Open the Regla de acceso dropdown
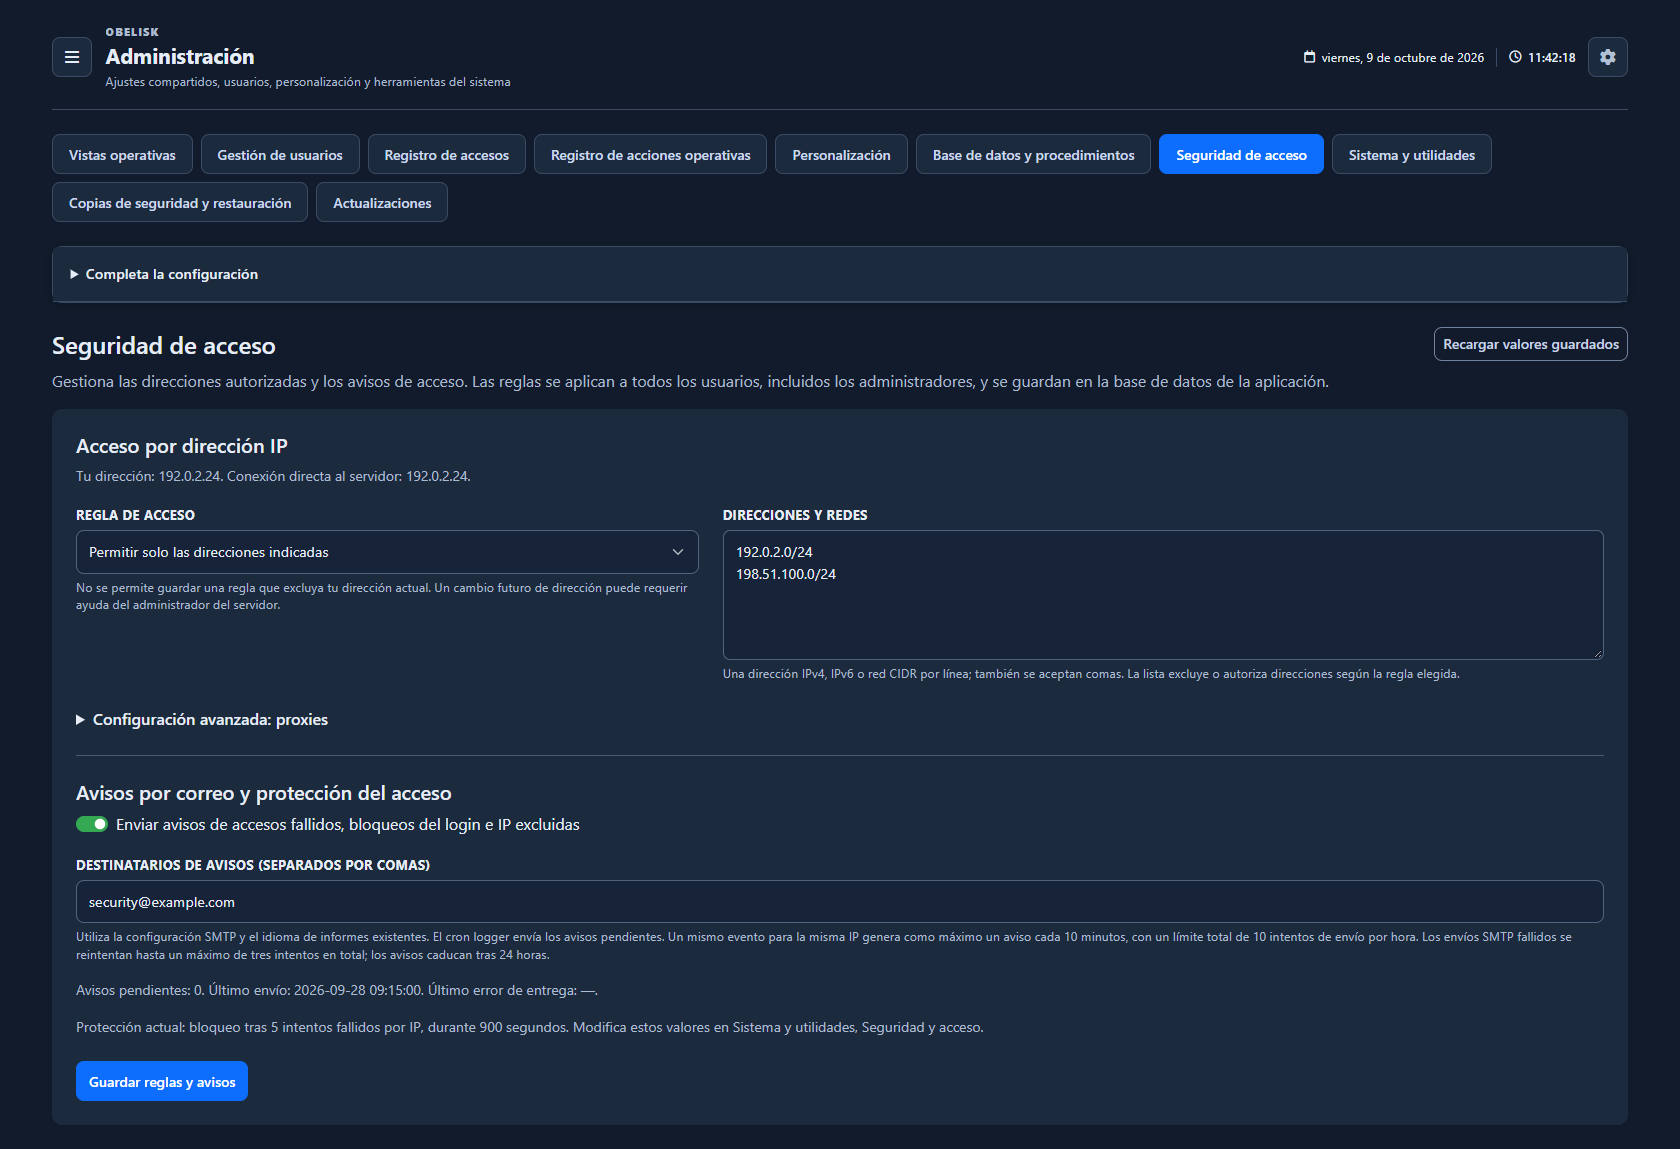 pyautogui.click(x=387, y=552)
